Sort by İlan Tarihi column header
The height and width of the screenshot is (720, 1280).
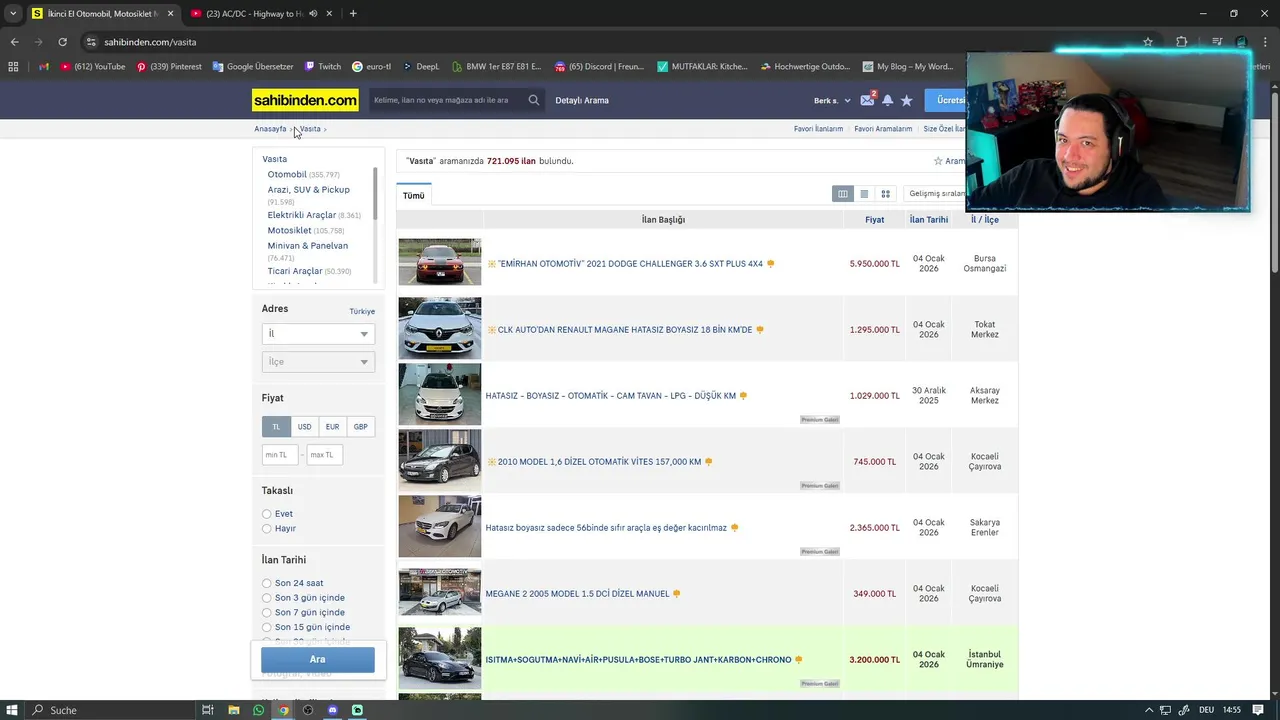(929, 220)
